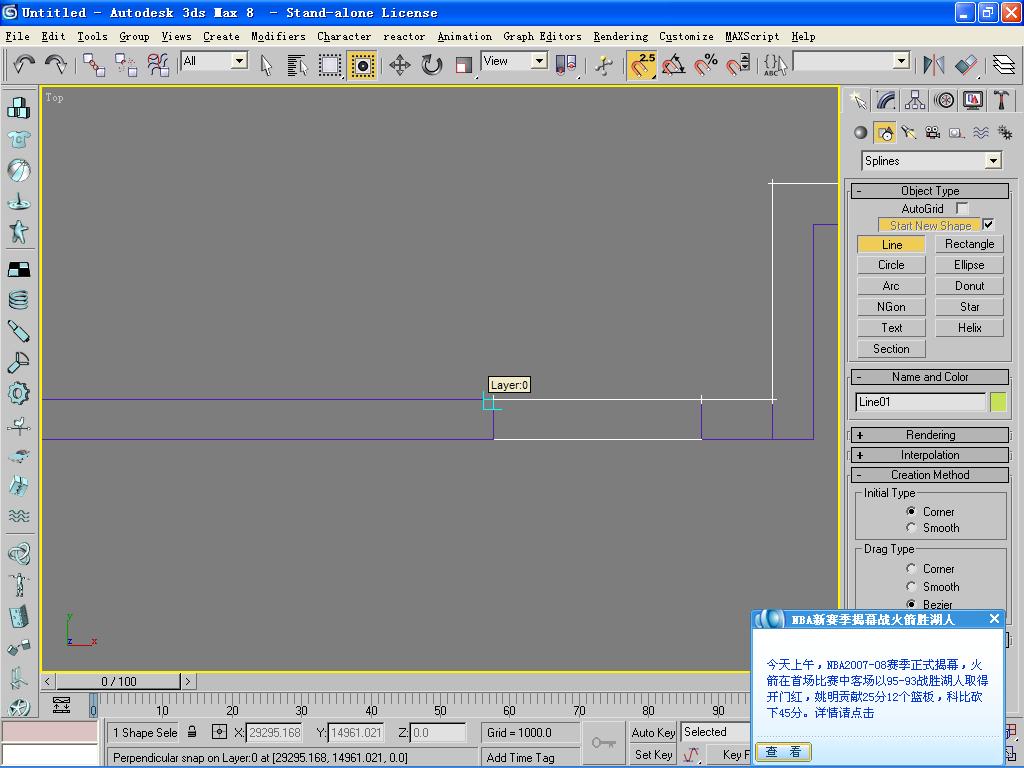
Task: Open the Splines category dropdown
Action: tap(992, 161)
